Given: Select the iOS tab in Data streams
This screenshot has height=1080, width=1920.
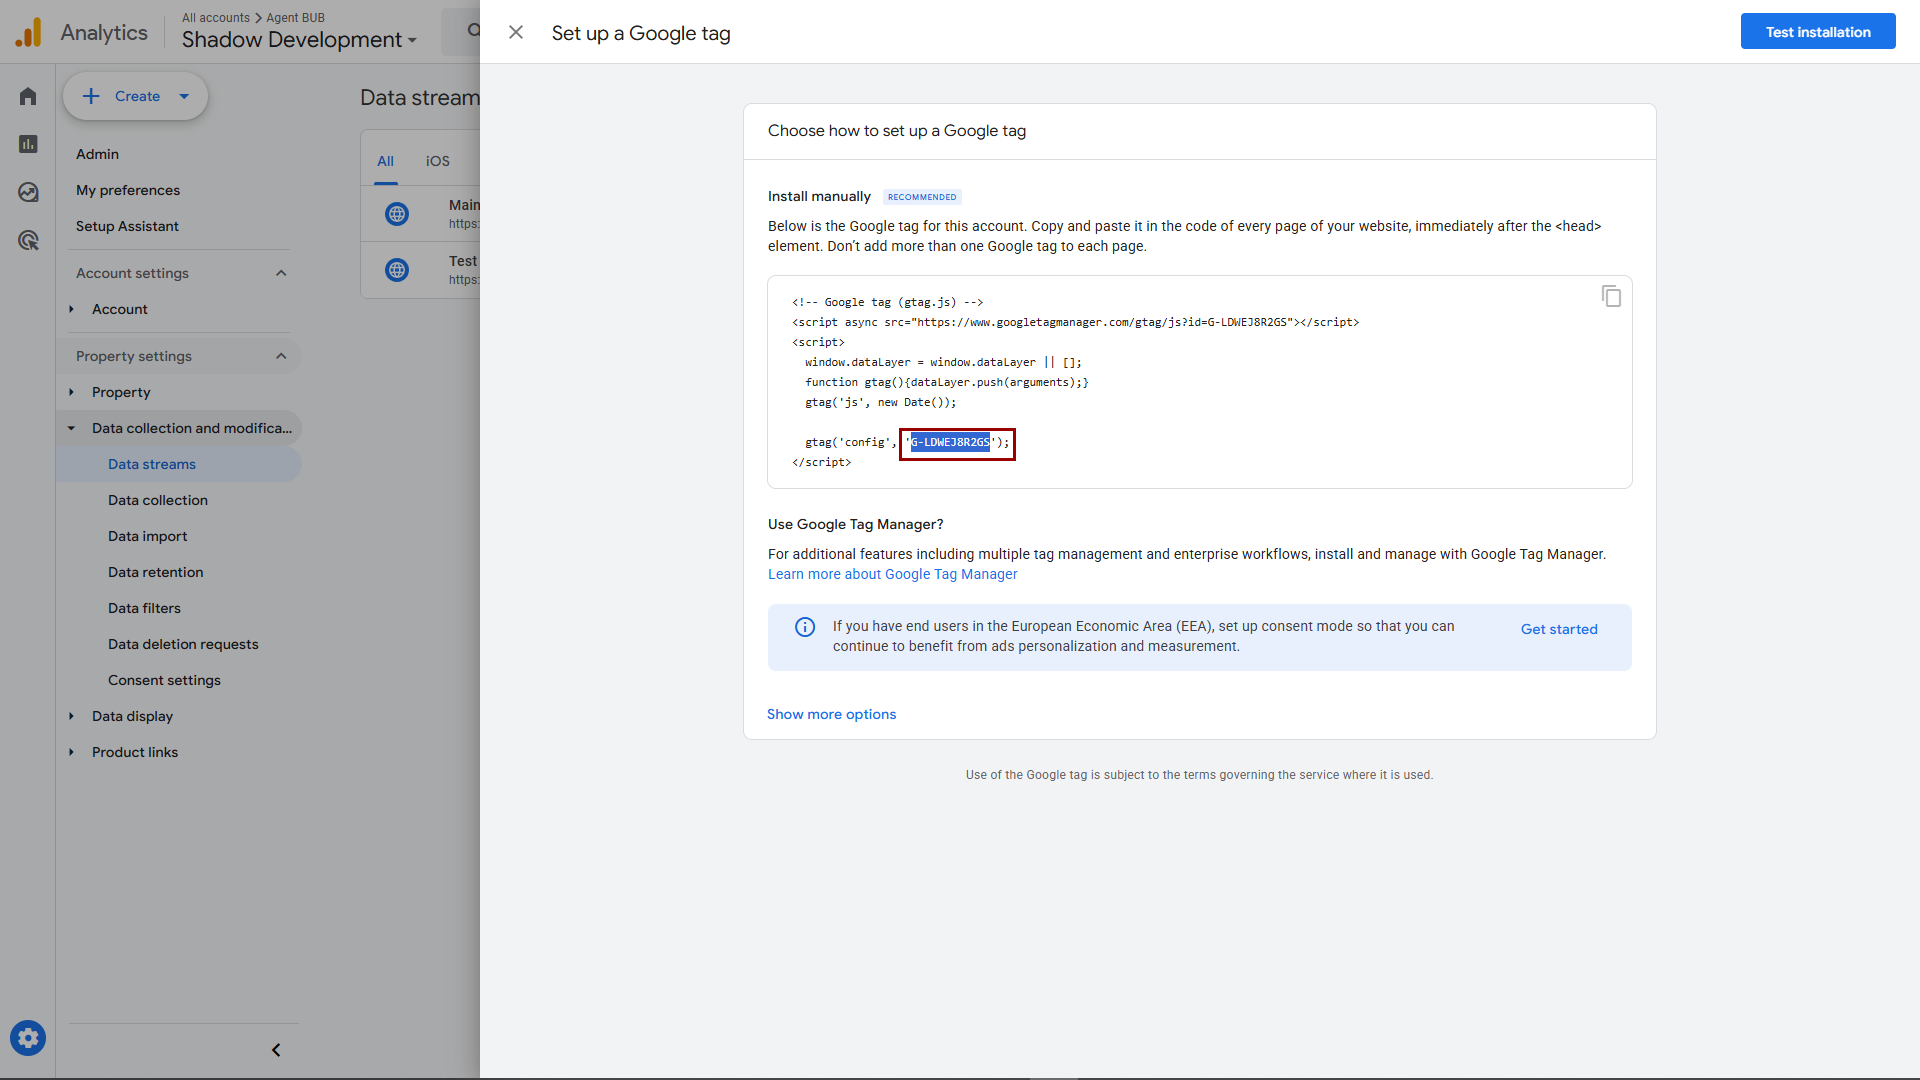Looking at the screenshot, I should pyautogui.click(x=438, y=161).
